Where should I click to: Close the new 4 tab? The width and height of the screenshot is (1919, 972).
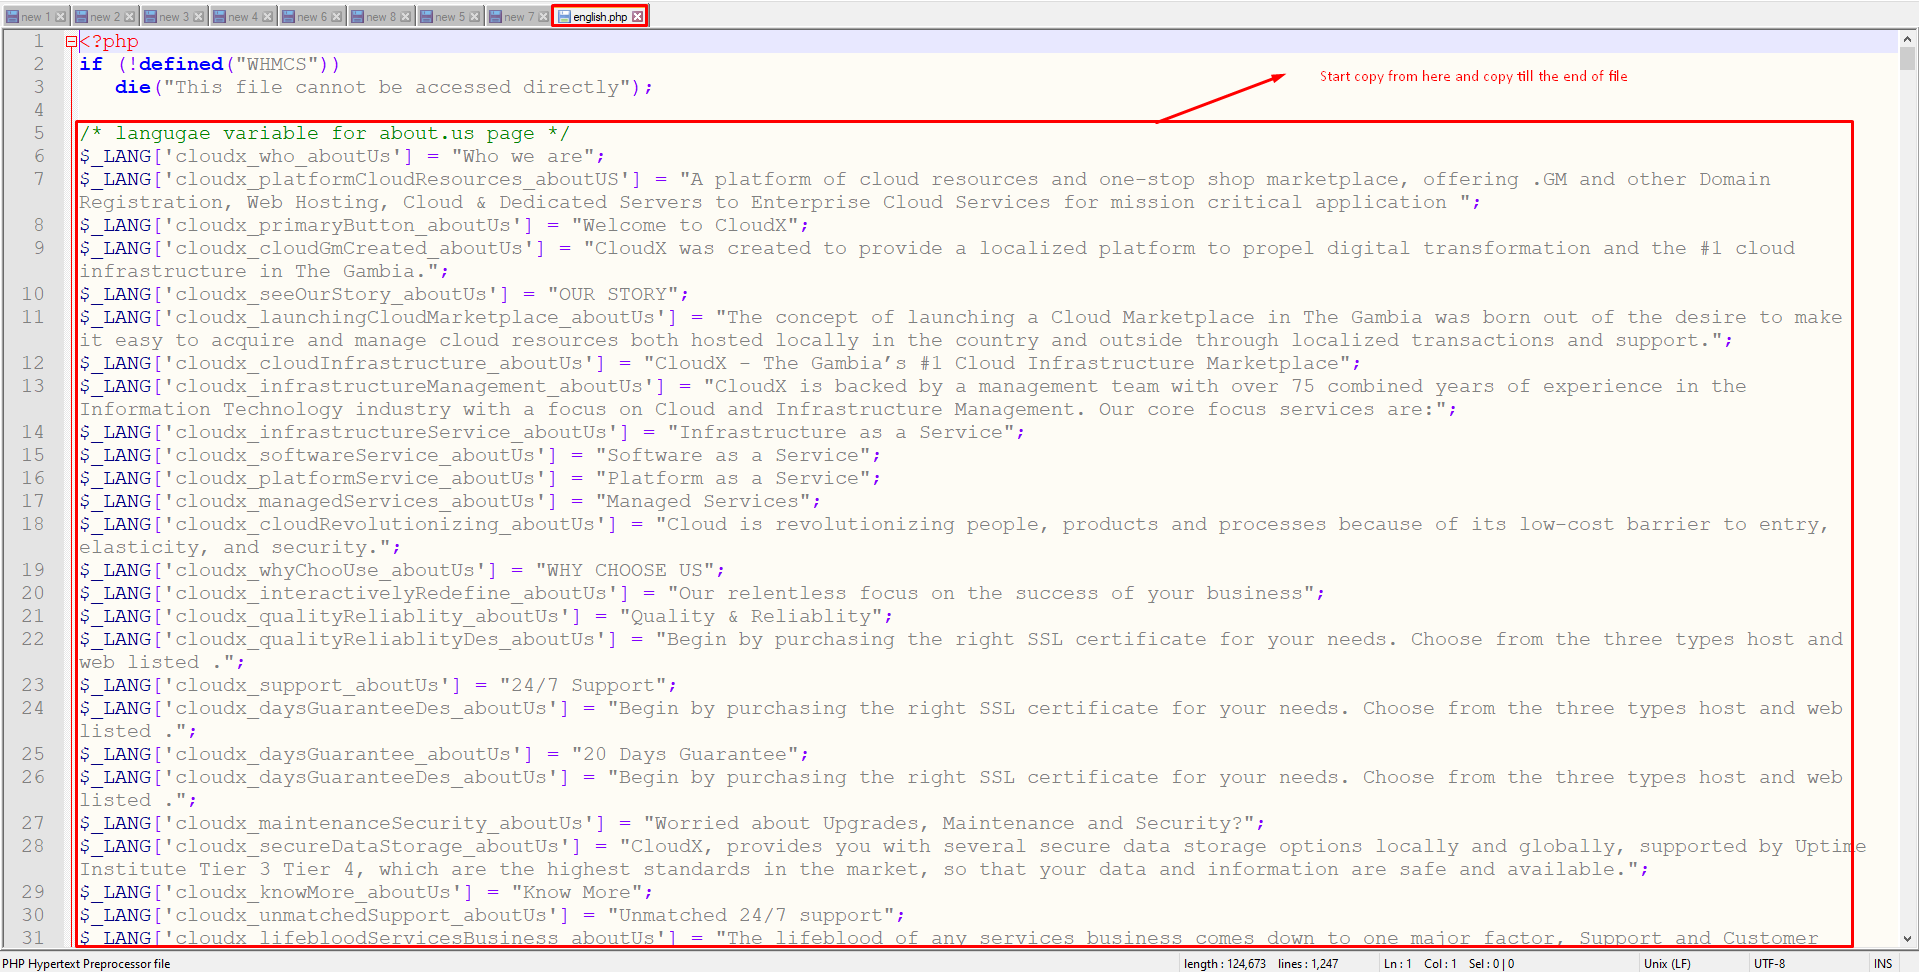268,16
